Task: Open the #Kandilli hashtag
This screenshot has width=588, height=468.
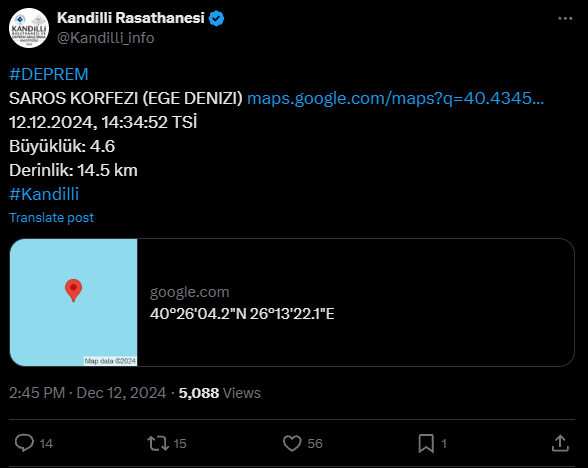Action: tap(44, 194)
